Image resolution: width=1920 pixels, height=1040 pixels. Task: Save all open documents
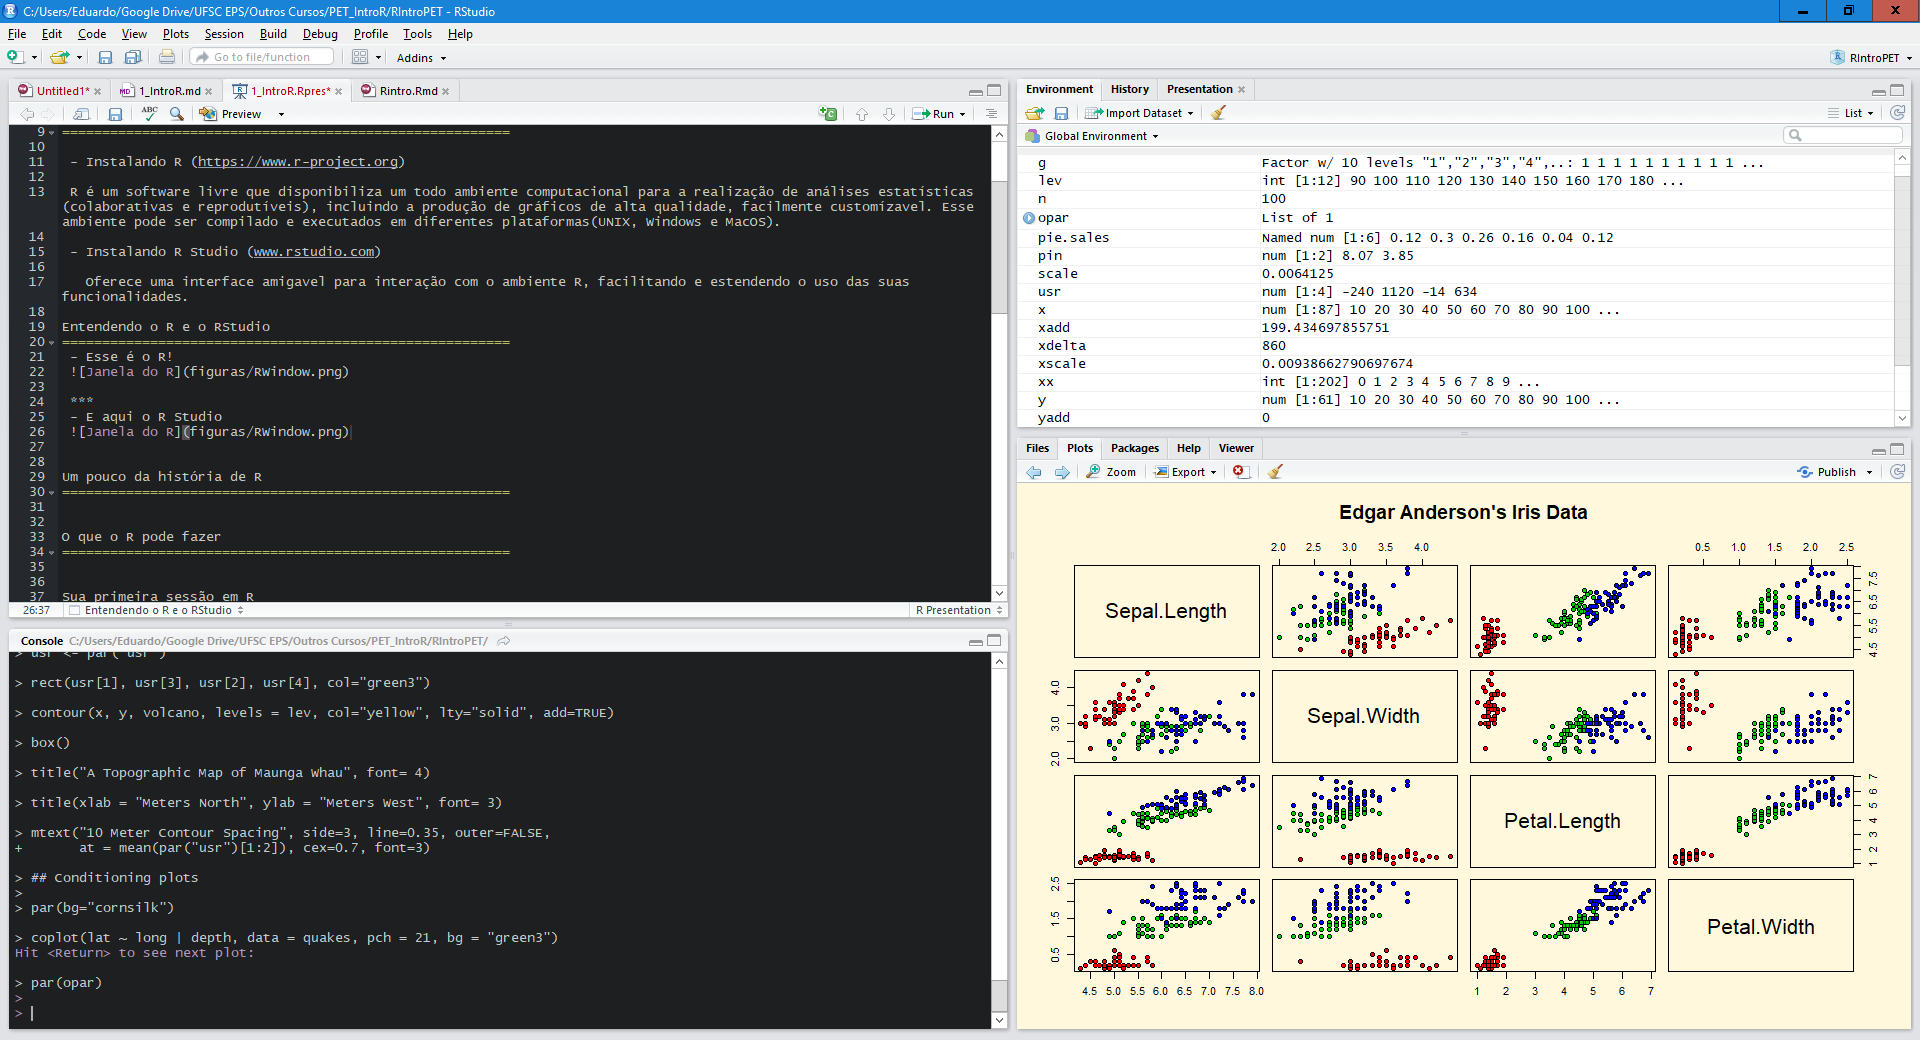[132, 57]
